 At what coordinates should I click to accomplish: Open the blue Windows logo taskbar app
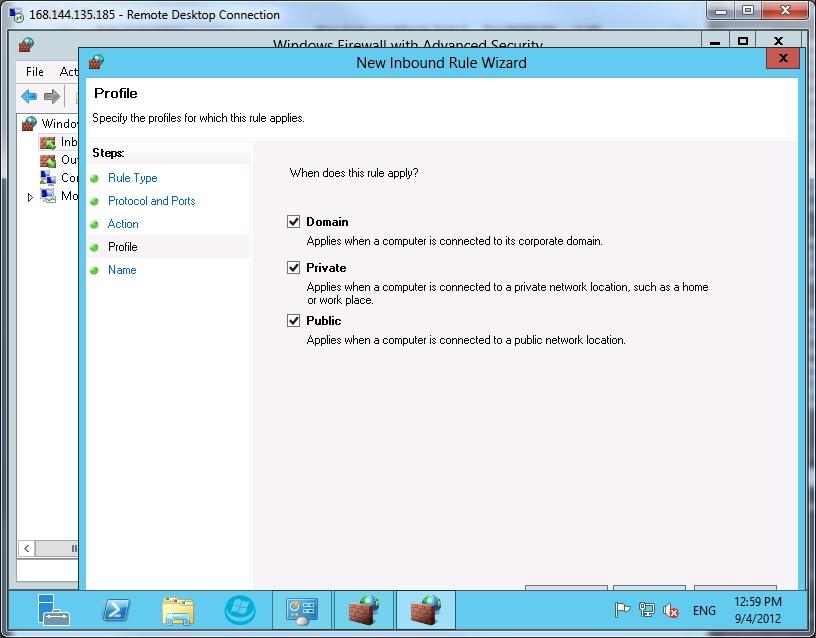240,609
